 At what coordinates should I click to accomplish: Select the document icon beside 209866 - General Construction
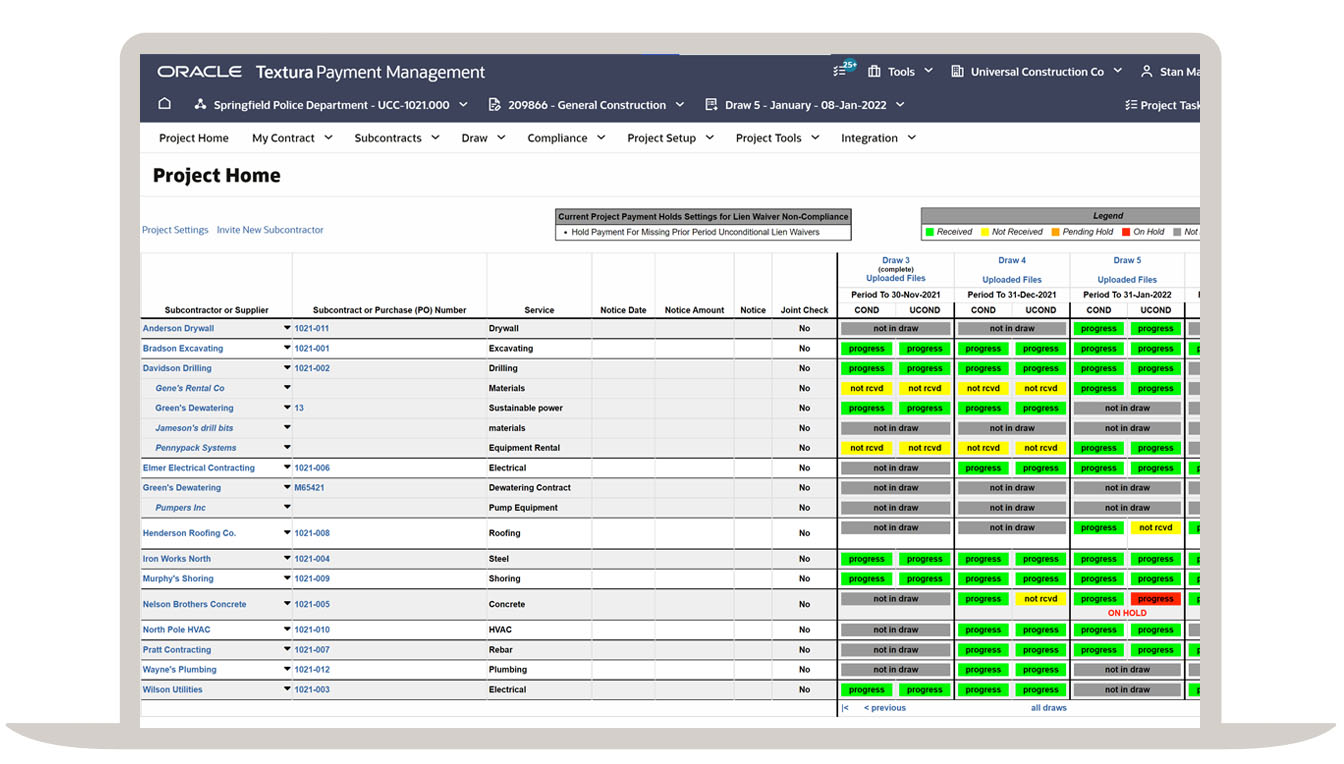[x=493, y=104]
